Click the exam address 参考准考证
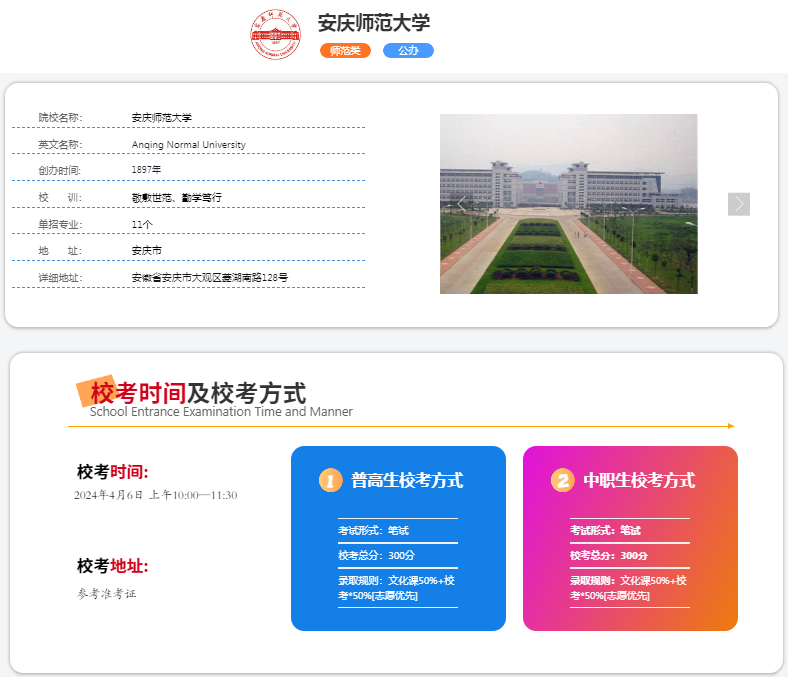This screenshot has width=788, height=677. (107, 594)
